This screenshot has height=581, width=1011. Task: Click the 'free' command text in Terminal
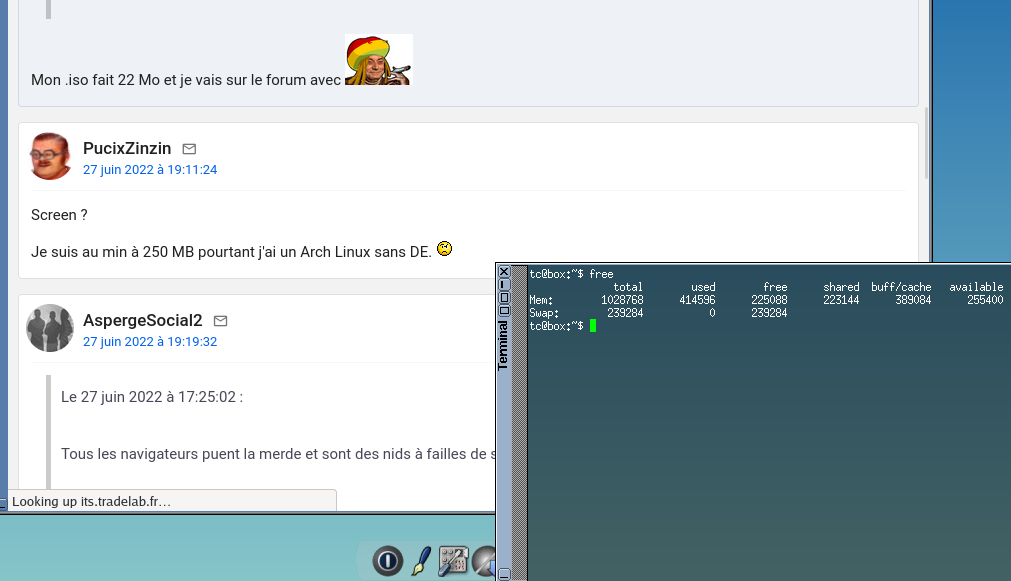[601, 274]
